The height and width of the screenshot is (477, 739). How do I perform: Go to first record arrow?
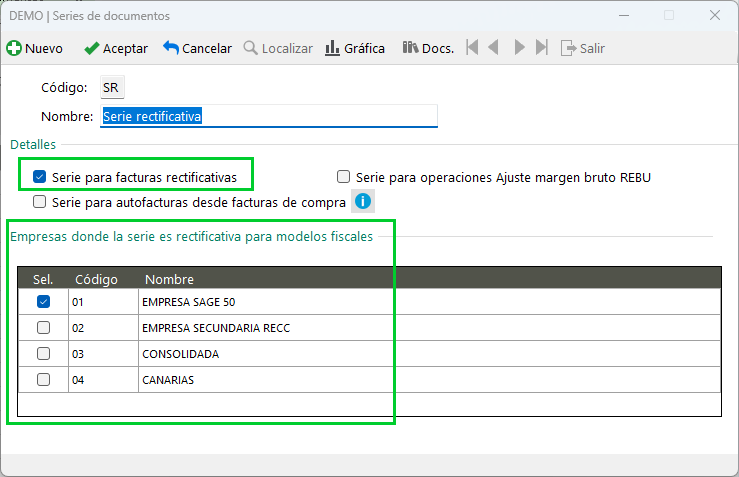(472, 48)
